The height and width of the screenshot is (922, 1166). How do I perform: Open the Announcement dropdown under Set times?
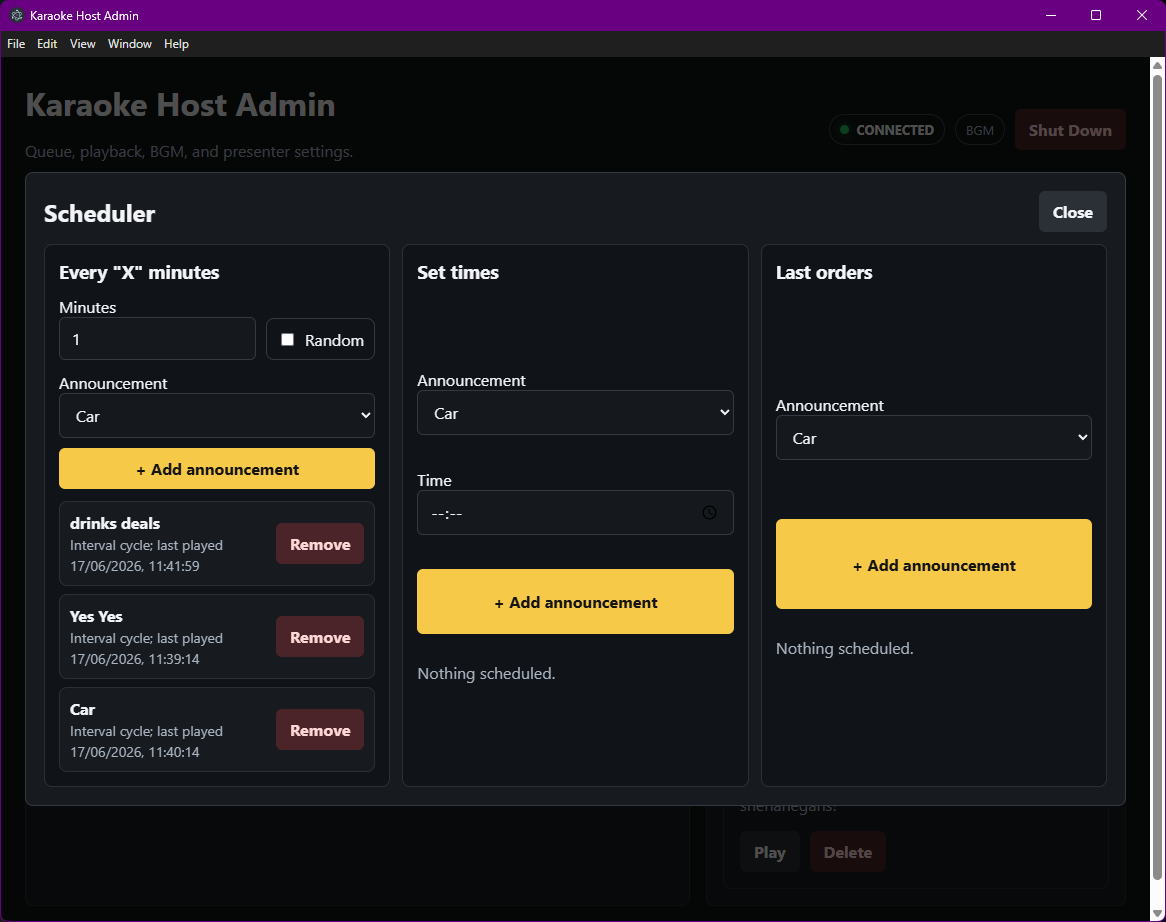[x=575, y=413]
